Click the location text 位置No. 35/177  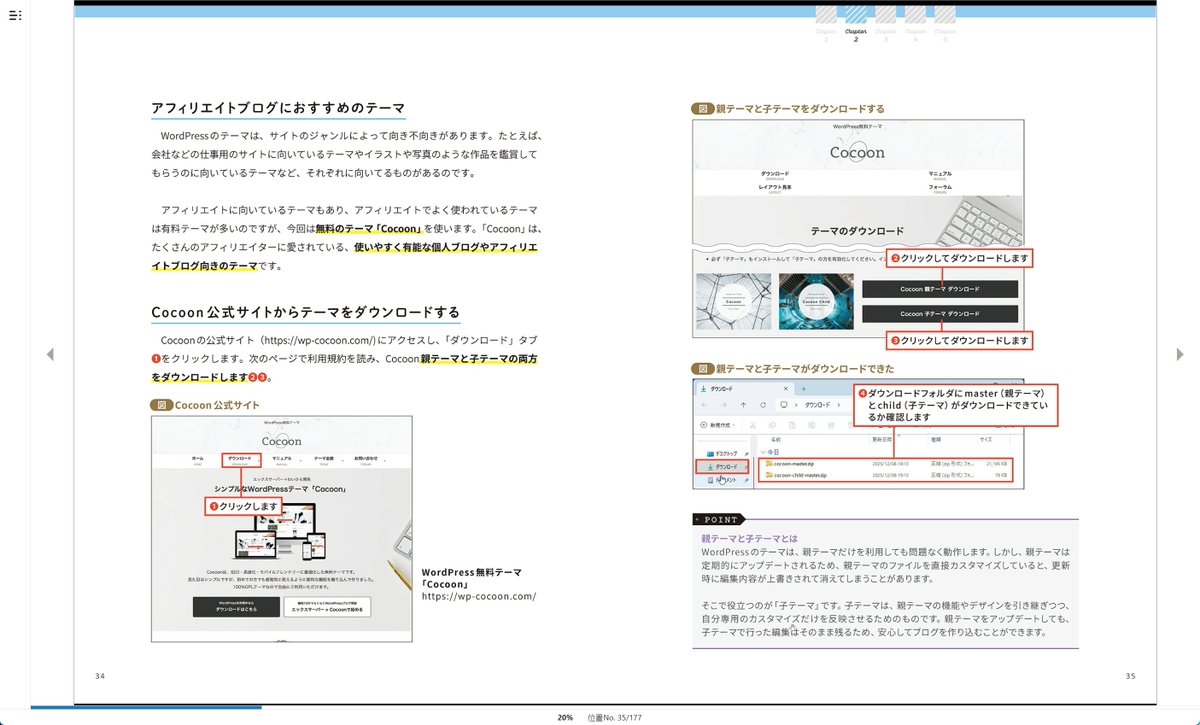pos(614,718)
